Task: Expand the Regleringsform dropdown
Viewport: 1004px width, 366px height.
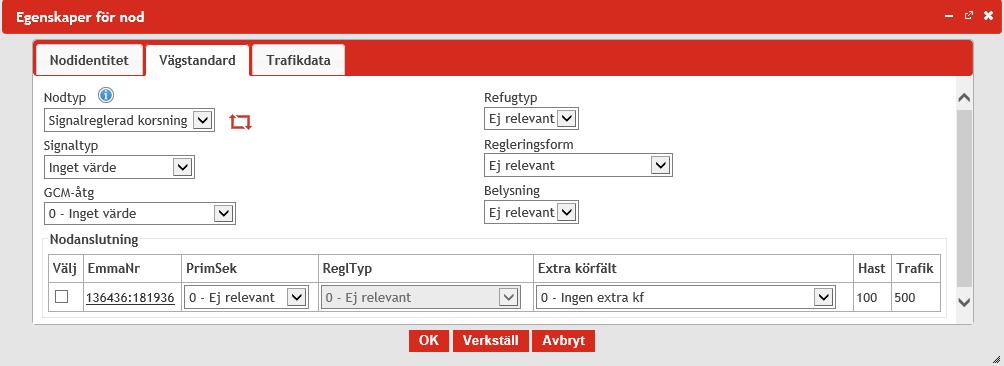Action: tap(578, 165)
